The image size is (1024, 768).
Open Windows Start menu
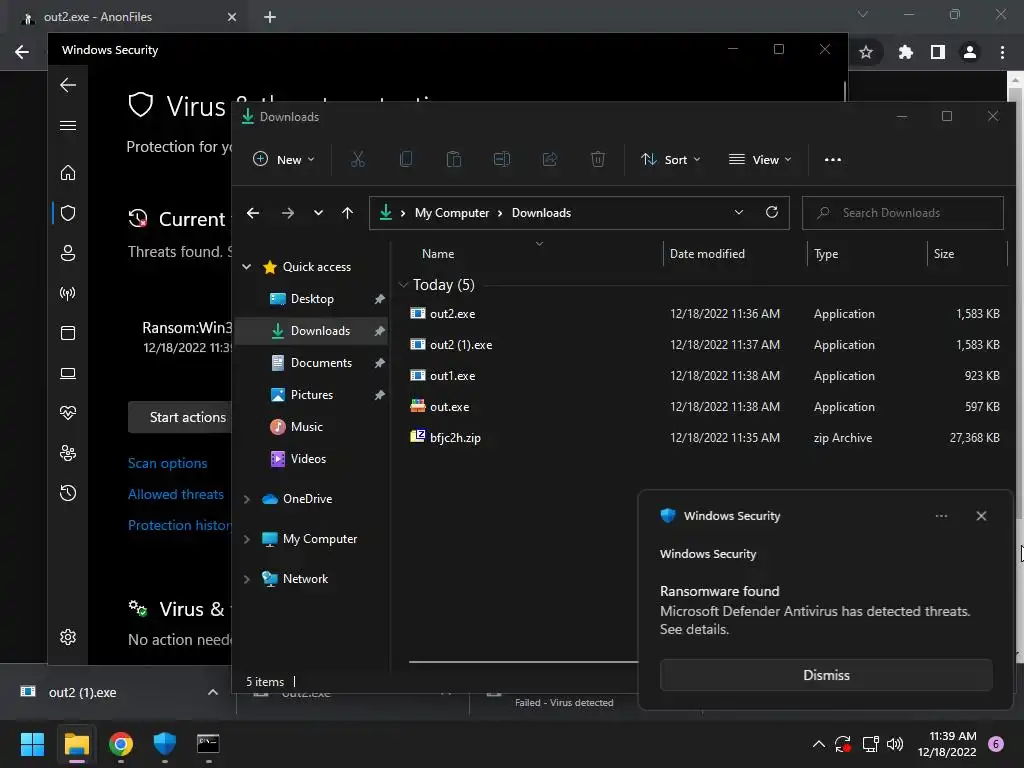pos(32,744)
